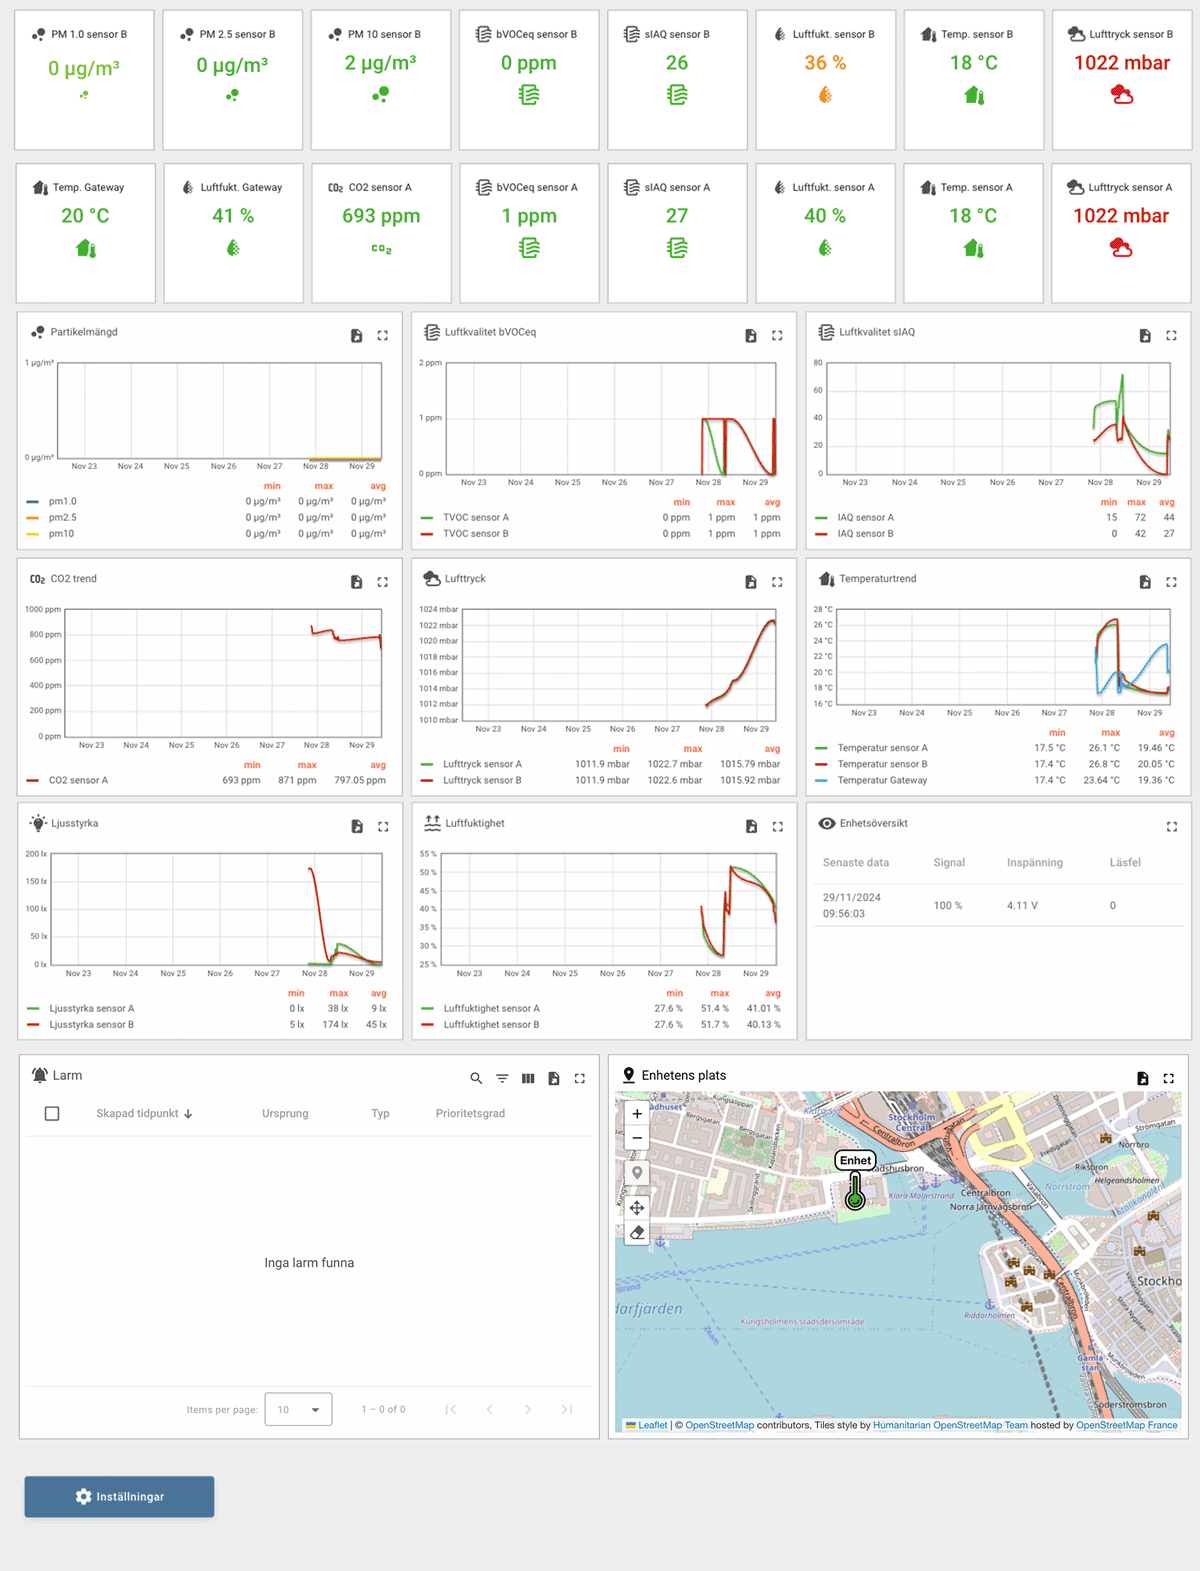Check the select-all checkbox in Larm table
This screenshot has width=1200, height=1571.
tap(52, 1113)
